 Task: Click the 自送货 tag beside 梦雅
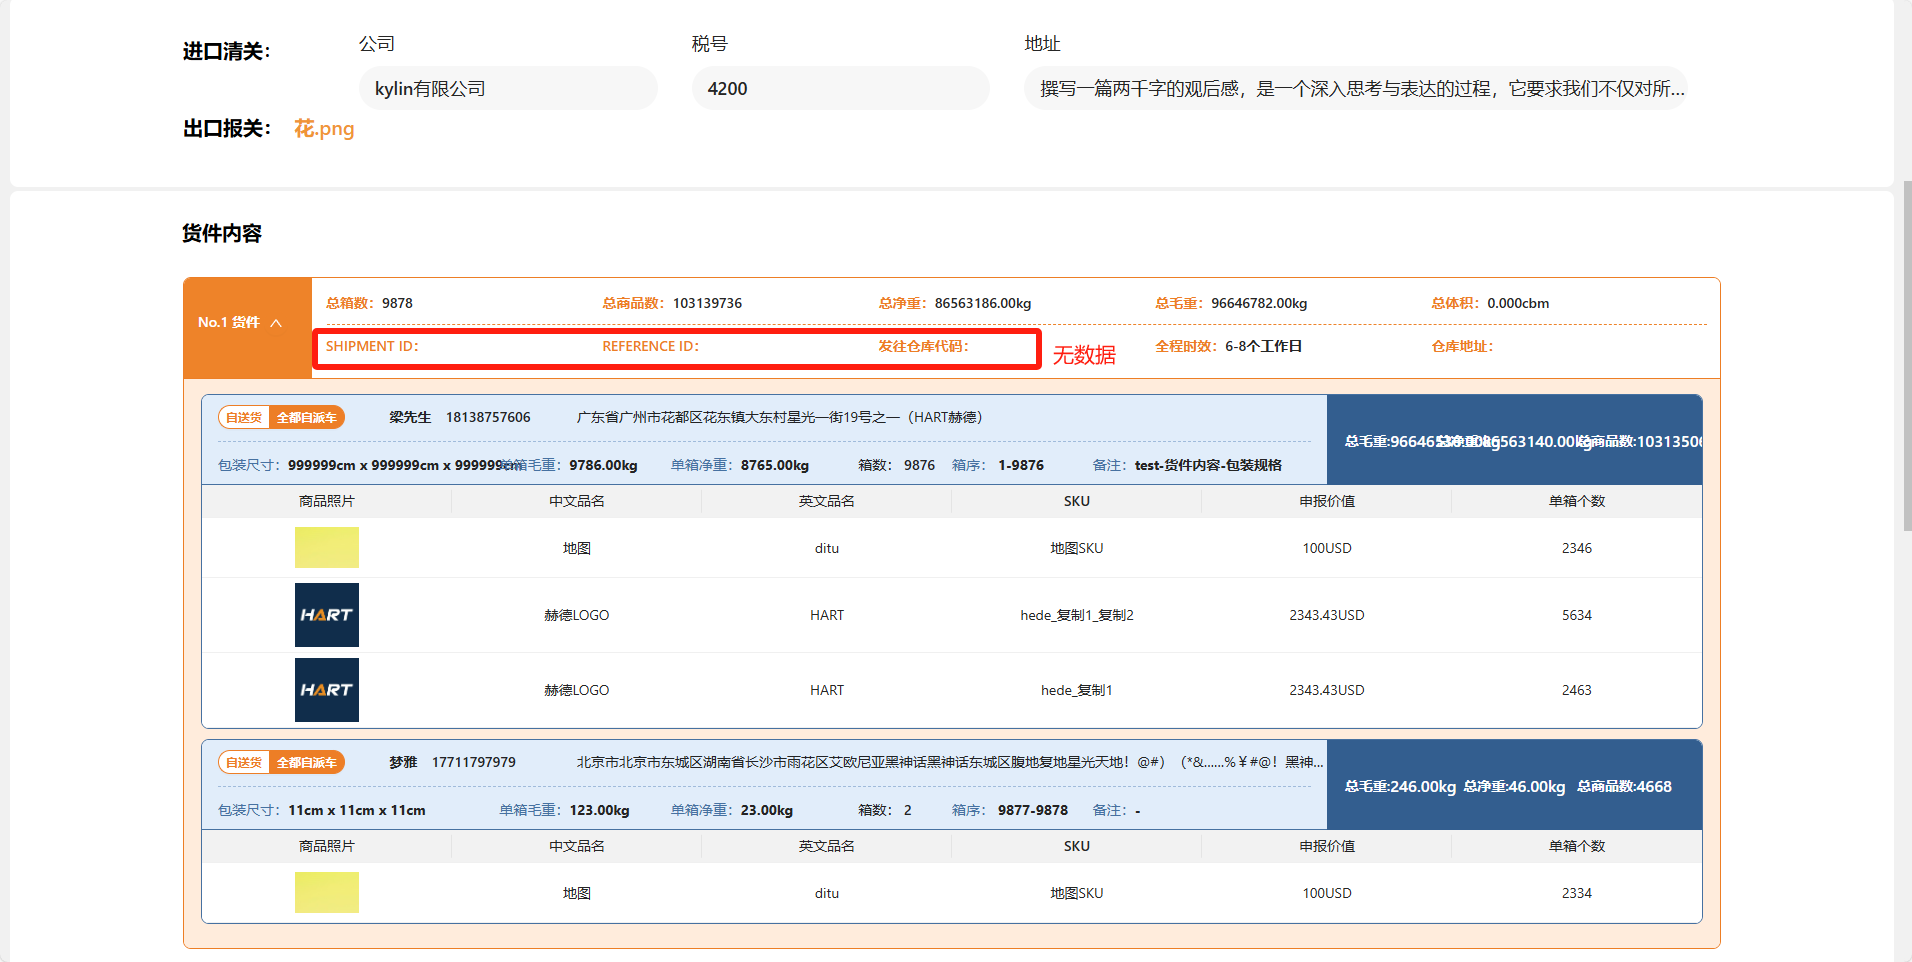[x=244, y=763]
